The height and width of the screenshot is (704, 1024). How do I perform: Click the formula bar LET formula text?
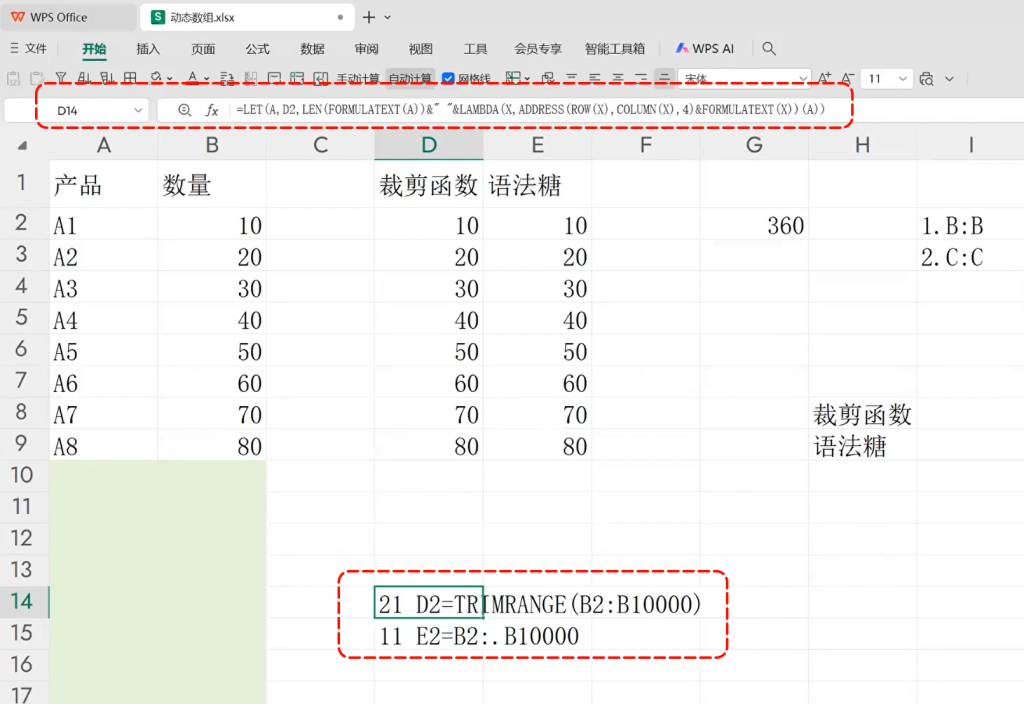pos(530,110)
